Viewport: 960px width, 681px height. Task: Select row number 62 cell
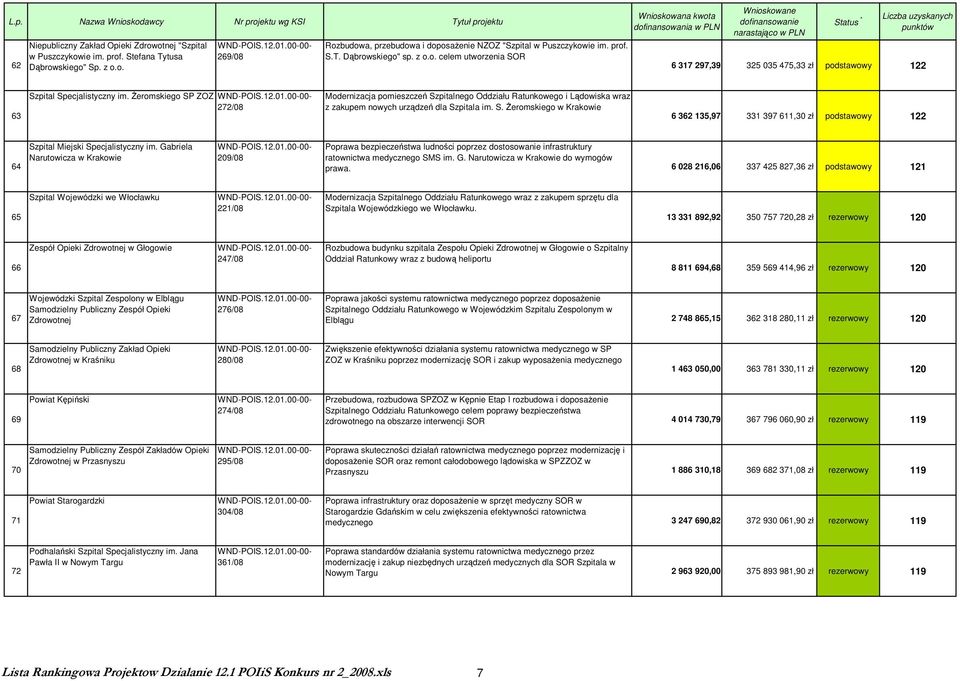(16, 66)
